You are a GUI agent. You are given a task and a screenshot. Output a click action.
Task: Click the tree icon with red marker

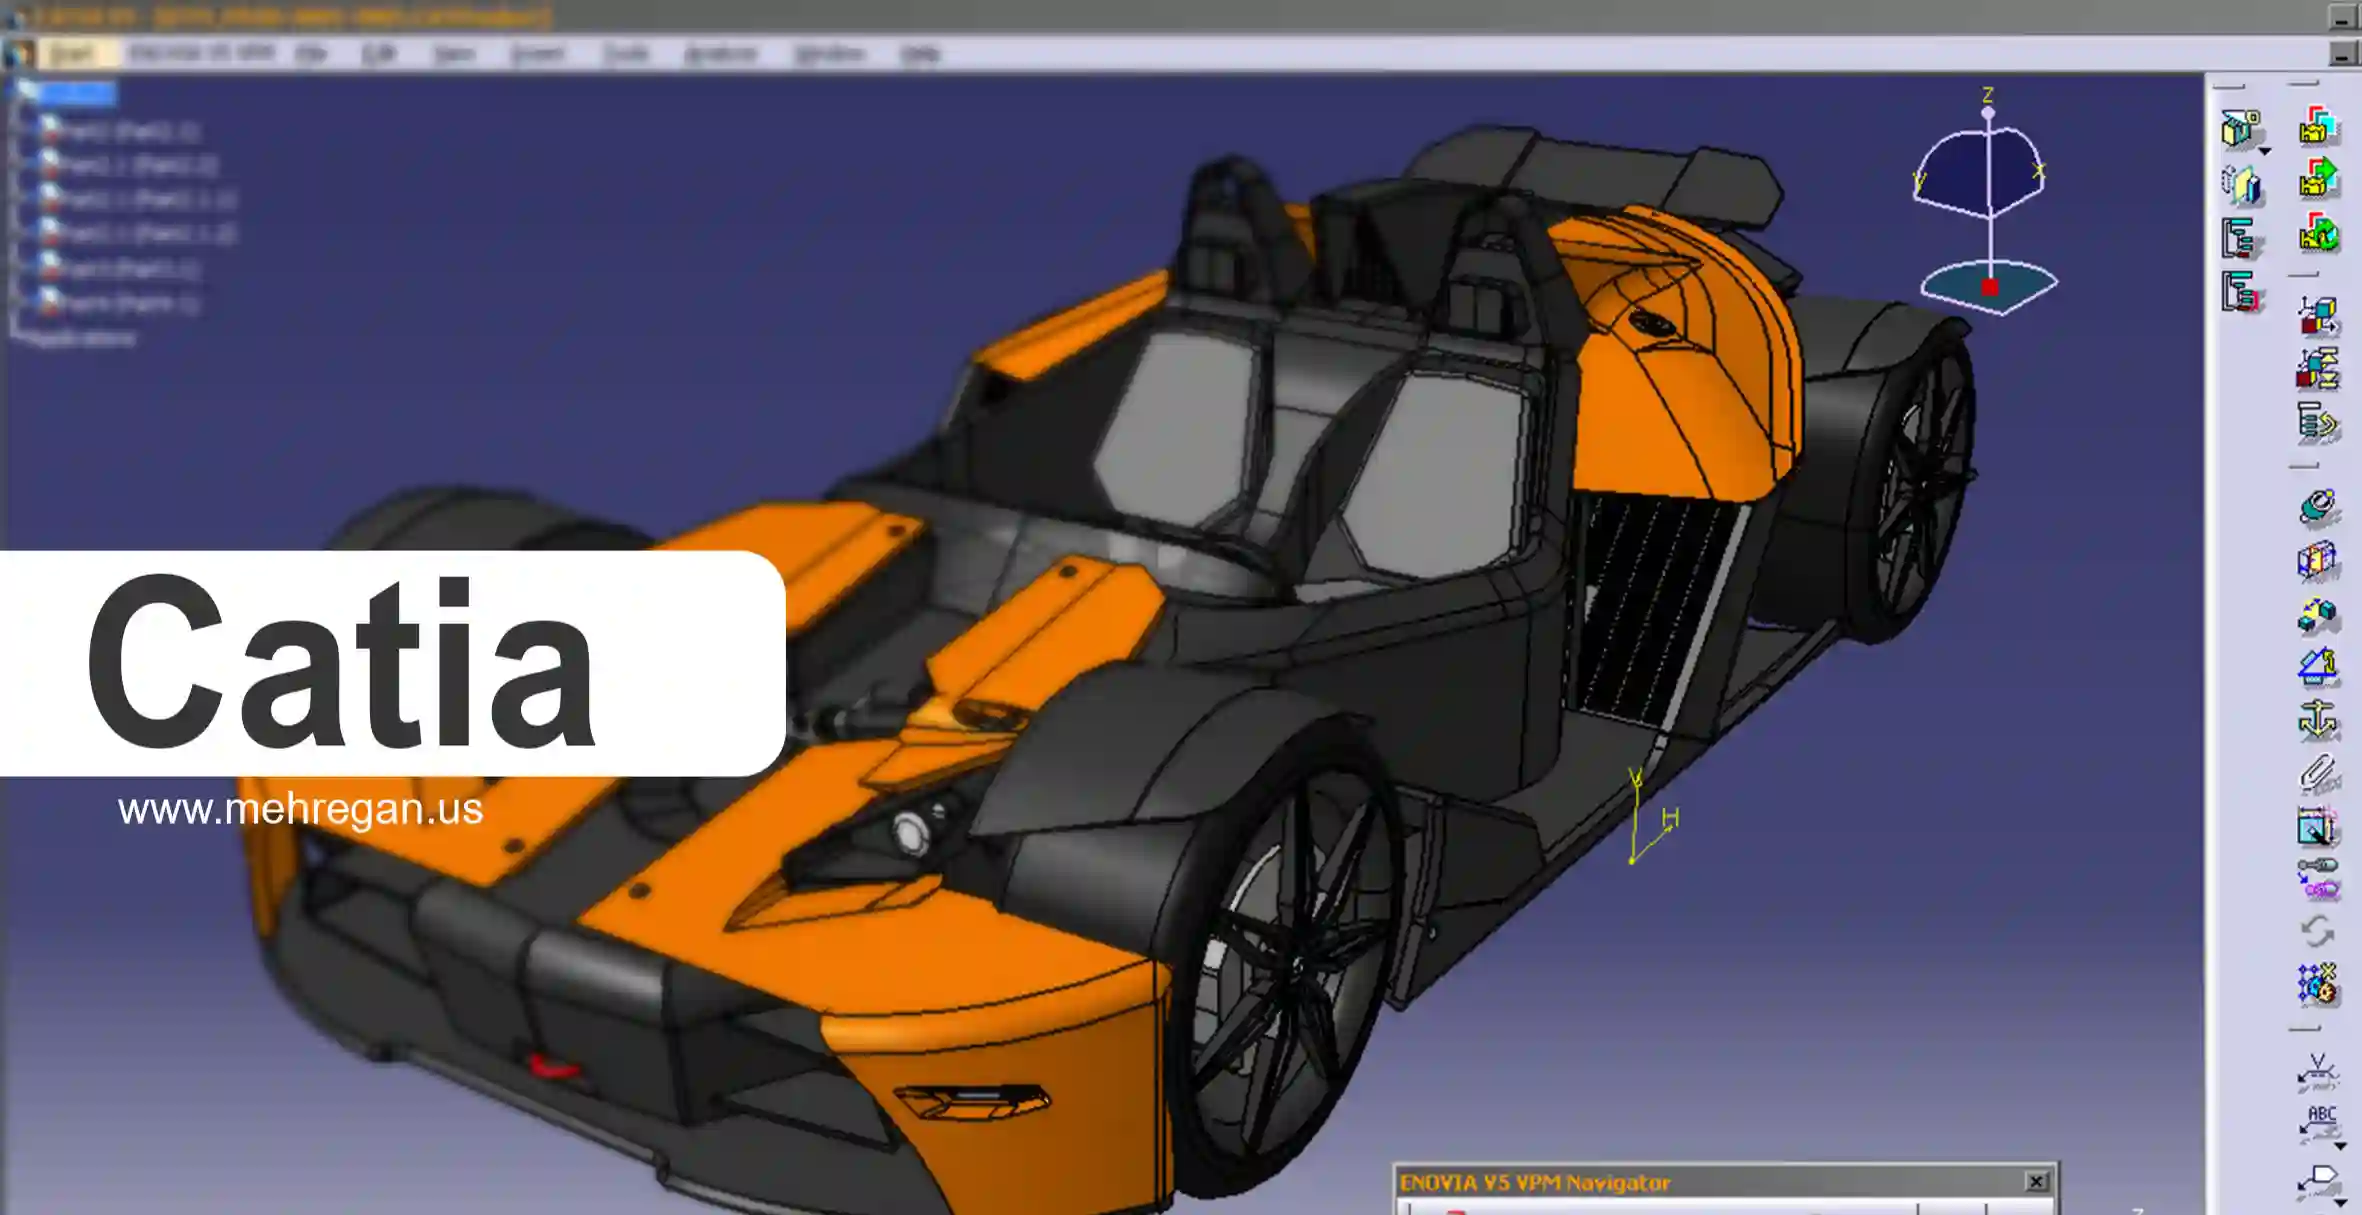[2241, 292]
